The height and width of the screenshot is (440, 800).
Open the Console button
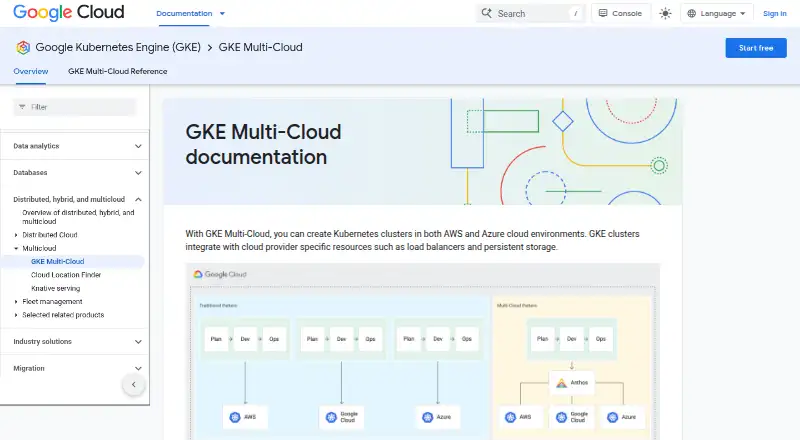pos(620,13)
